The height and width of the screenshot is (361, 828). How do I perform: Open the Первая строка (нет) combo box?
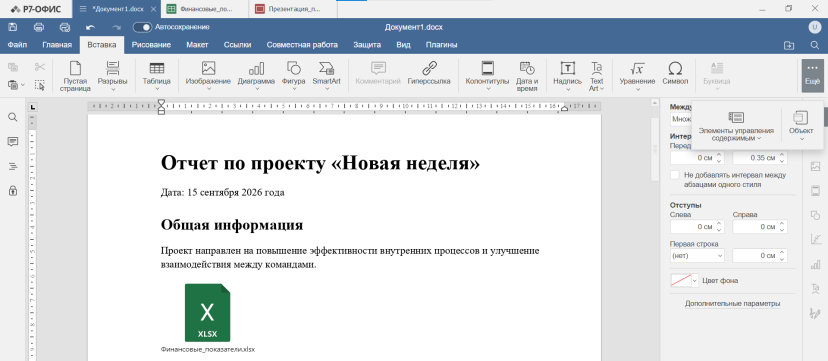pos(697,255)
